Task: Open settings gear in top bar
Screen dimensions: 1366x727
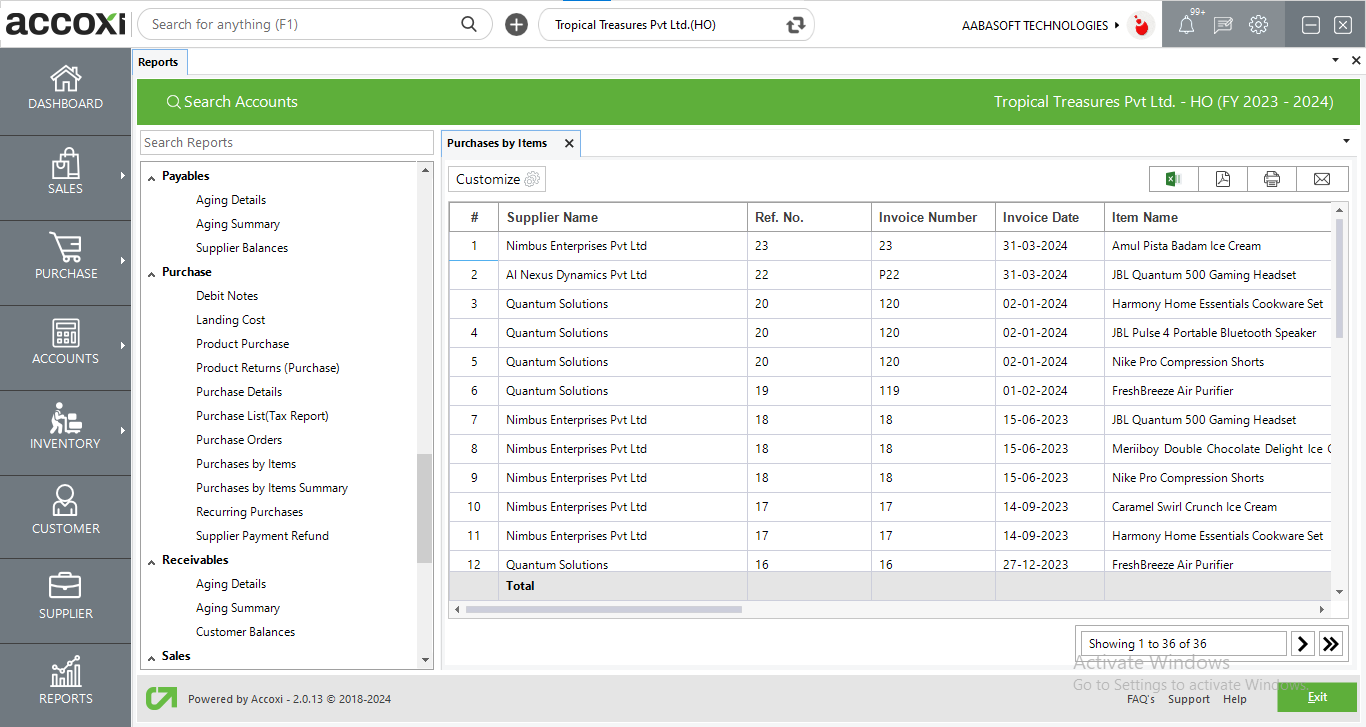Action: (1258, 25)
